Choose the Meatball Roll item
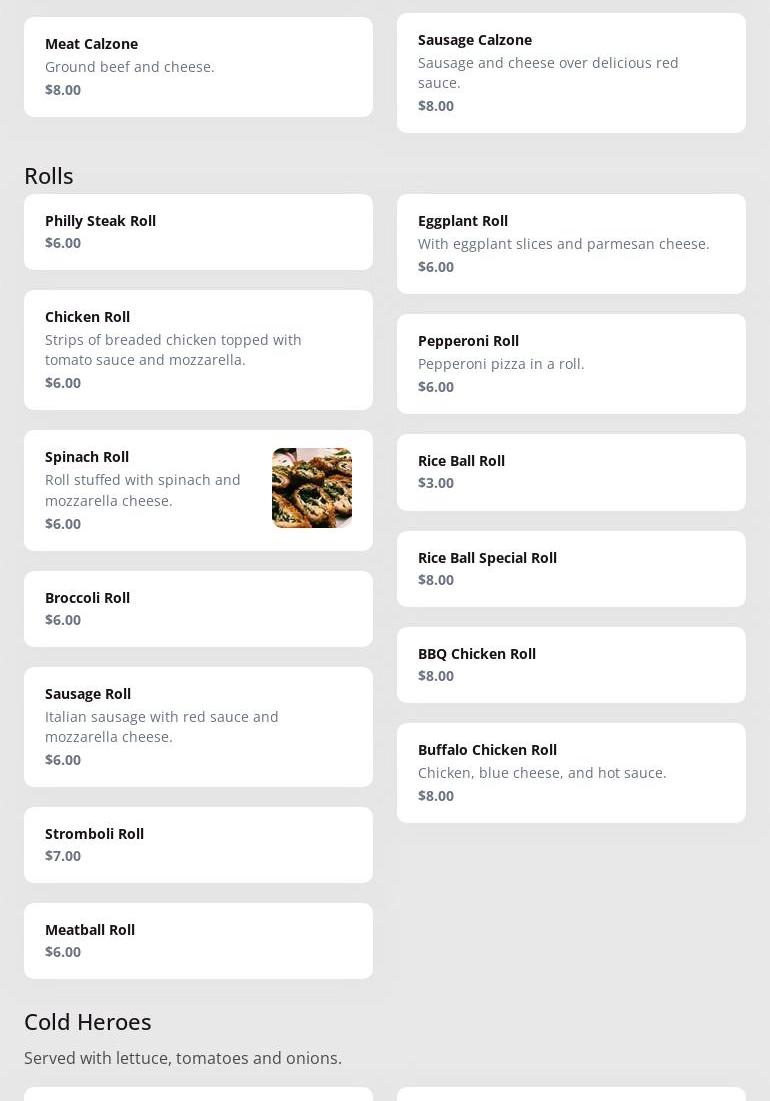This screenshot has height=1101, width=770. click(198, 941)
